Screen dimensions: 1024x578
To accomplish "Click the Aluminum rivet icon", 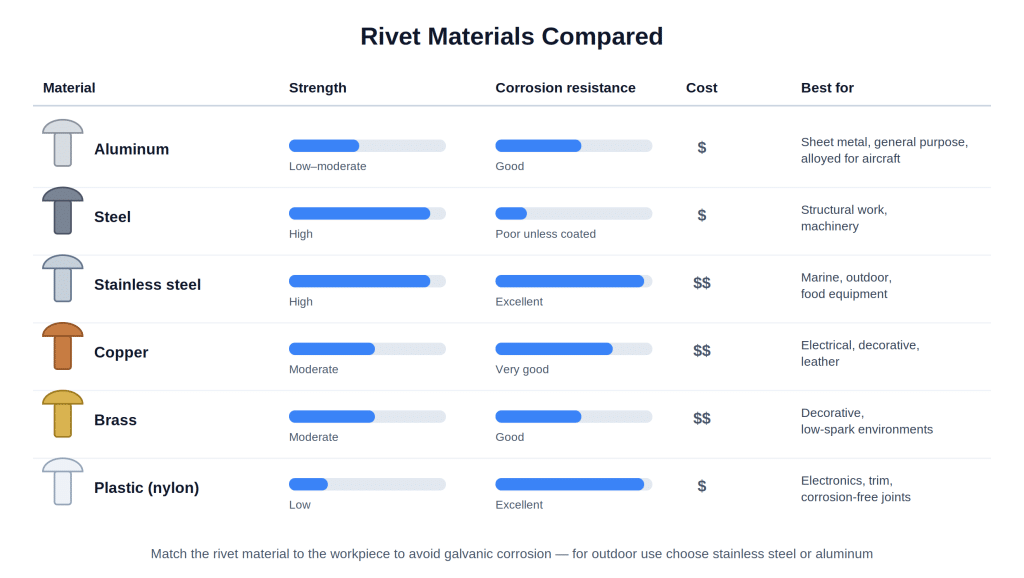I will [x=63, y=143].
